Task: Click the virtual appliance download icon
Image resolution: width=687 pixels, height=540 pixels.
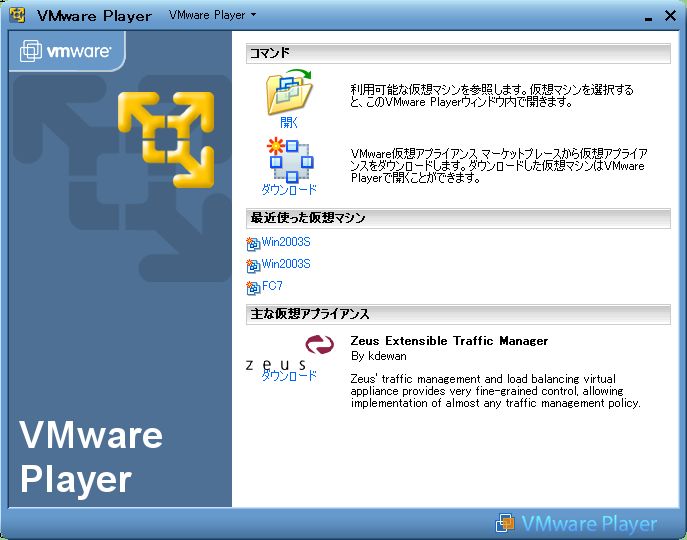Action: pos(290,160)
